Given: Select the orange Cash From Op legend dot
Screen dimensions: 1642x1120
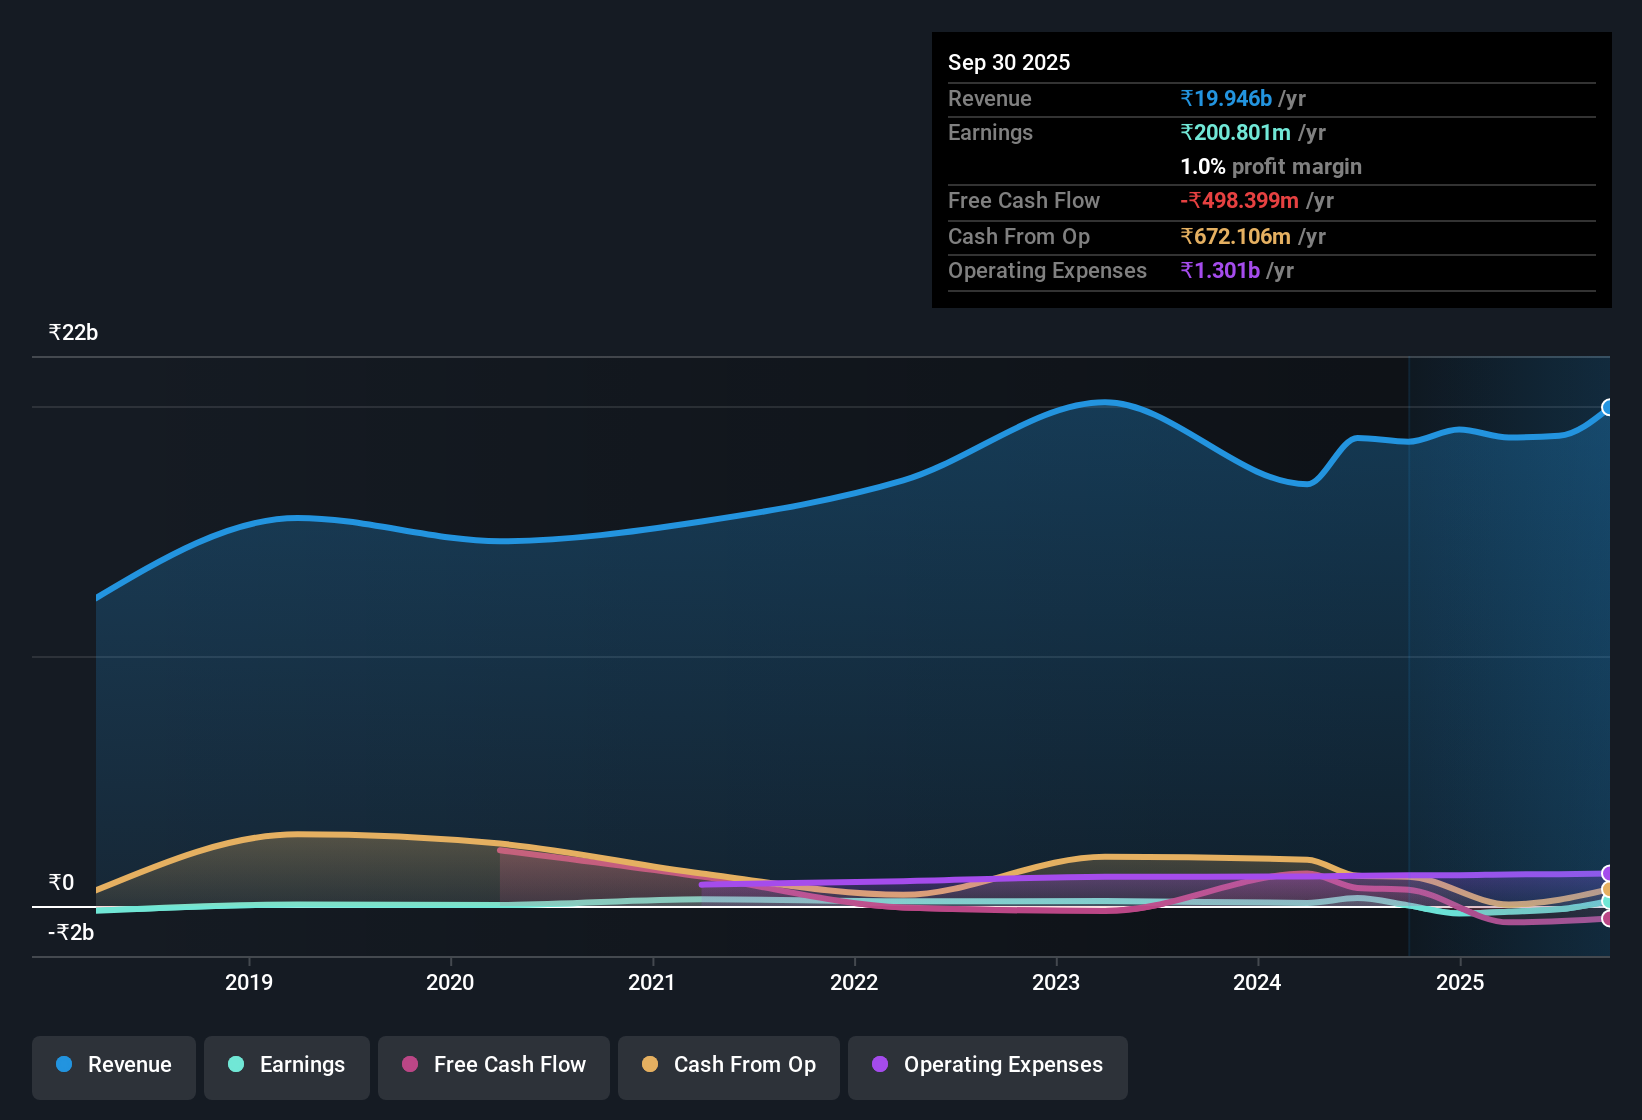Looking at the screenshot, I should click(649, 1065).
